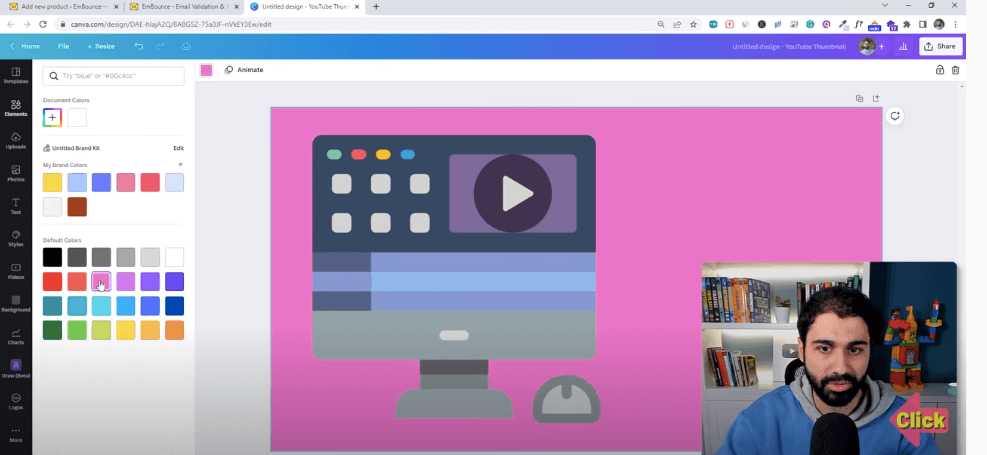Click the Canva account avatar in header
The width and height of the screenshot is (987, 455).
(867, 47)
